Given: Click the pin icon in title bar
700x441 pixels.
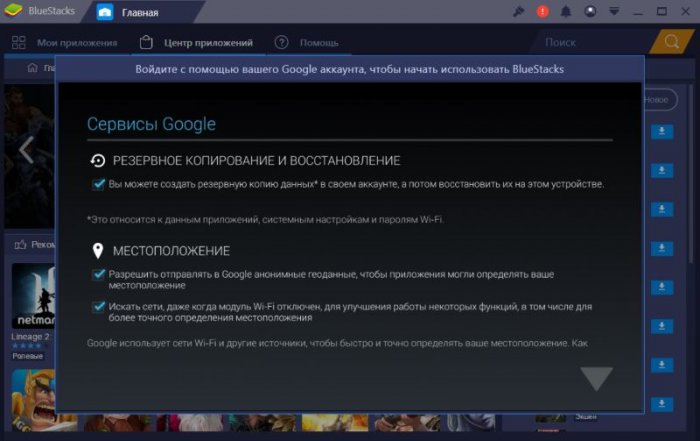Looking at the screenshot, I should pos(518,12).
